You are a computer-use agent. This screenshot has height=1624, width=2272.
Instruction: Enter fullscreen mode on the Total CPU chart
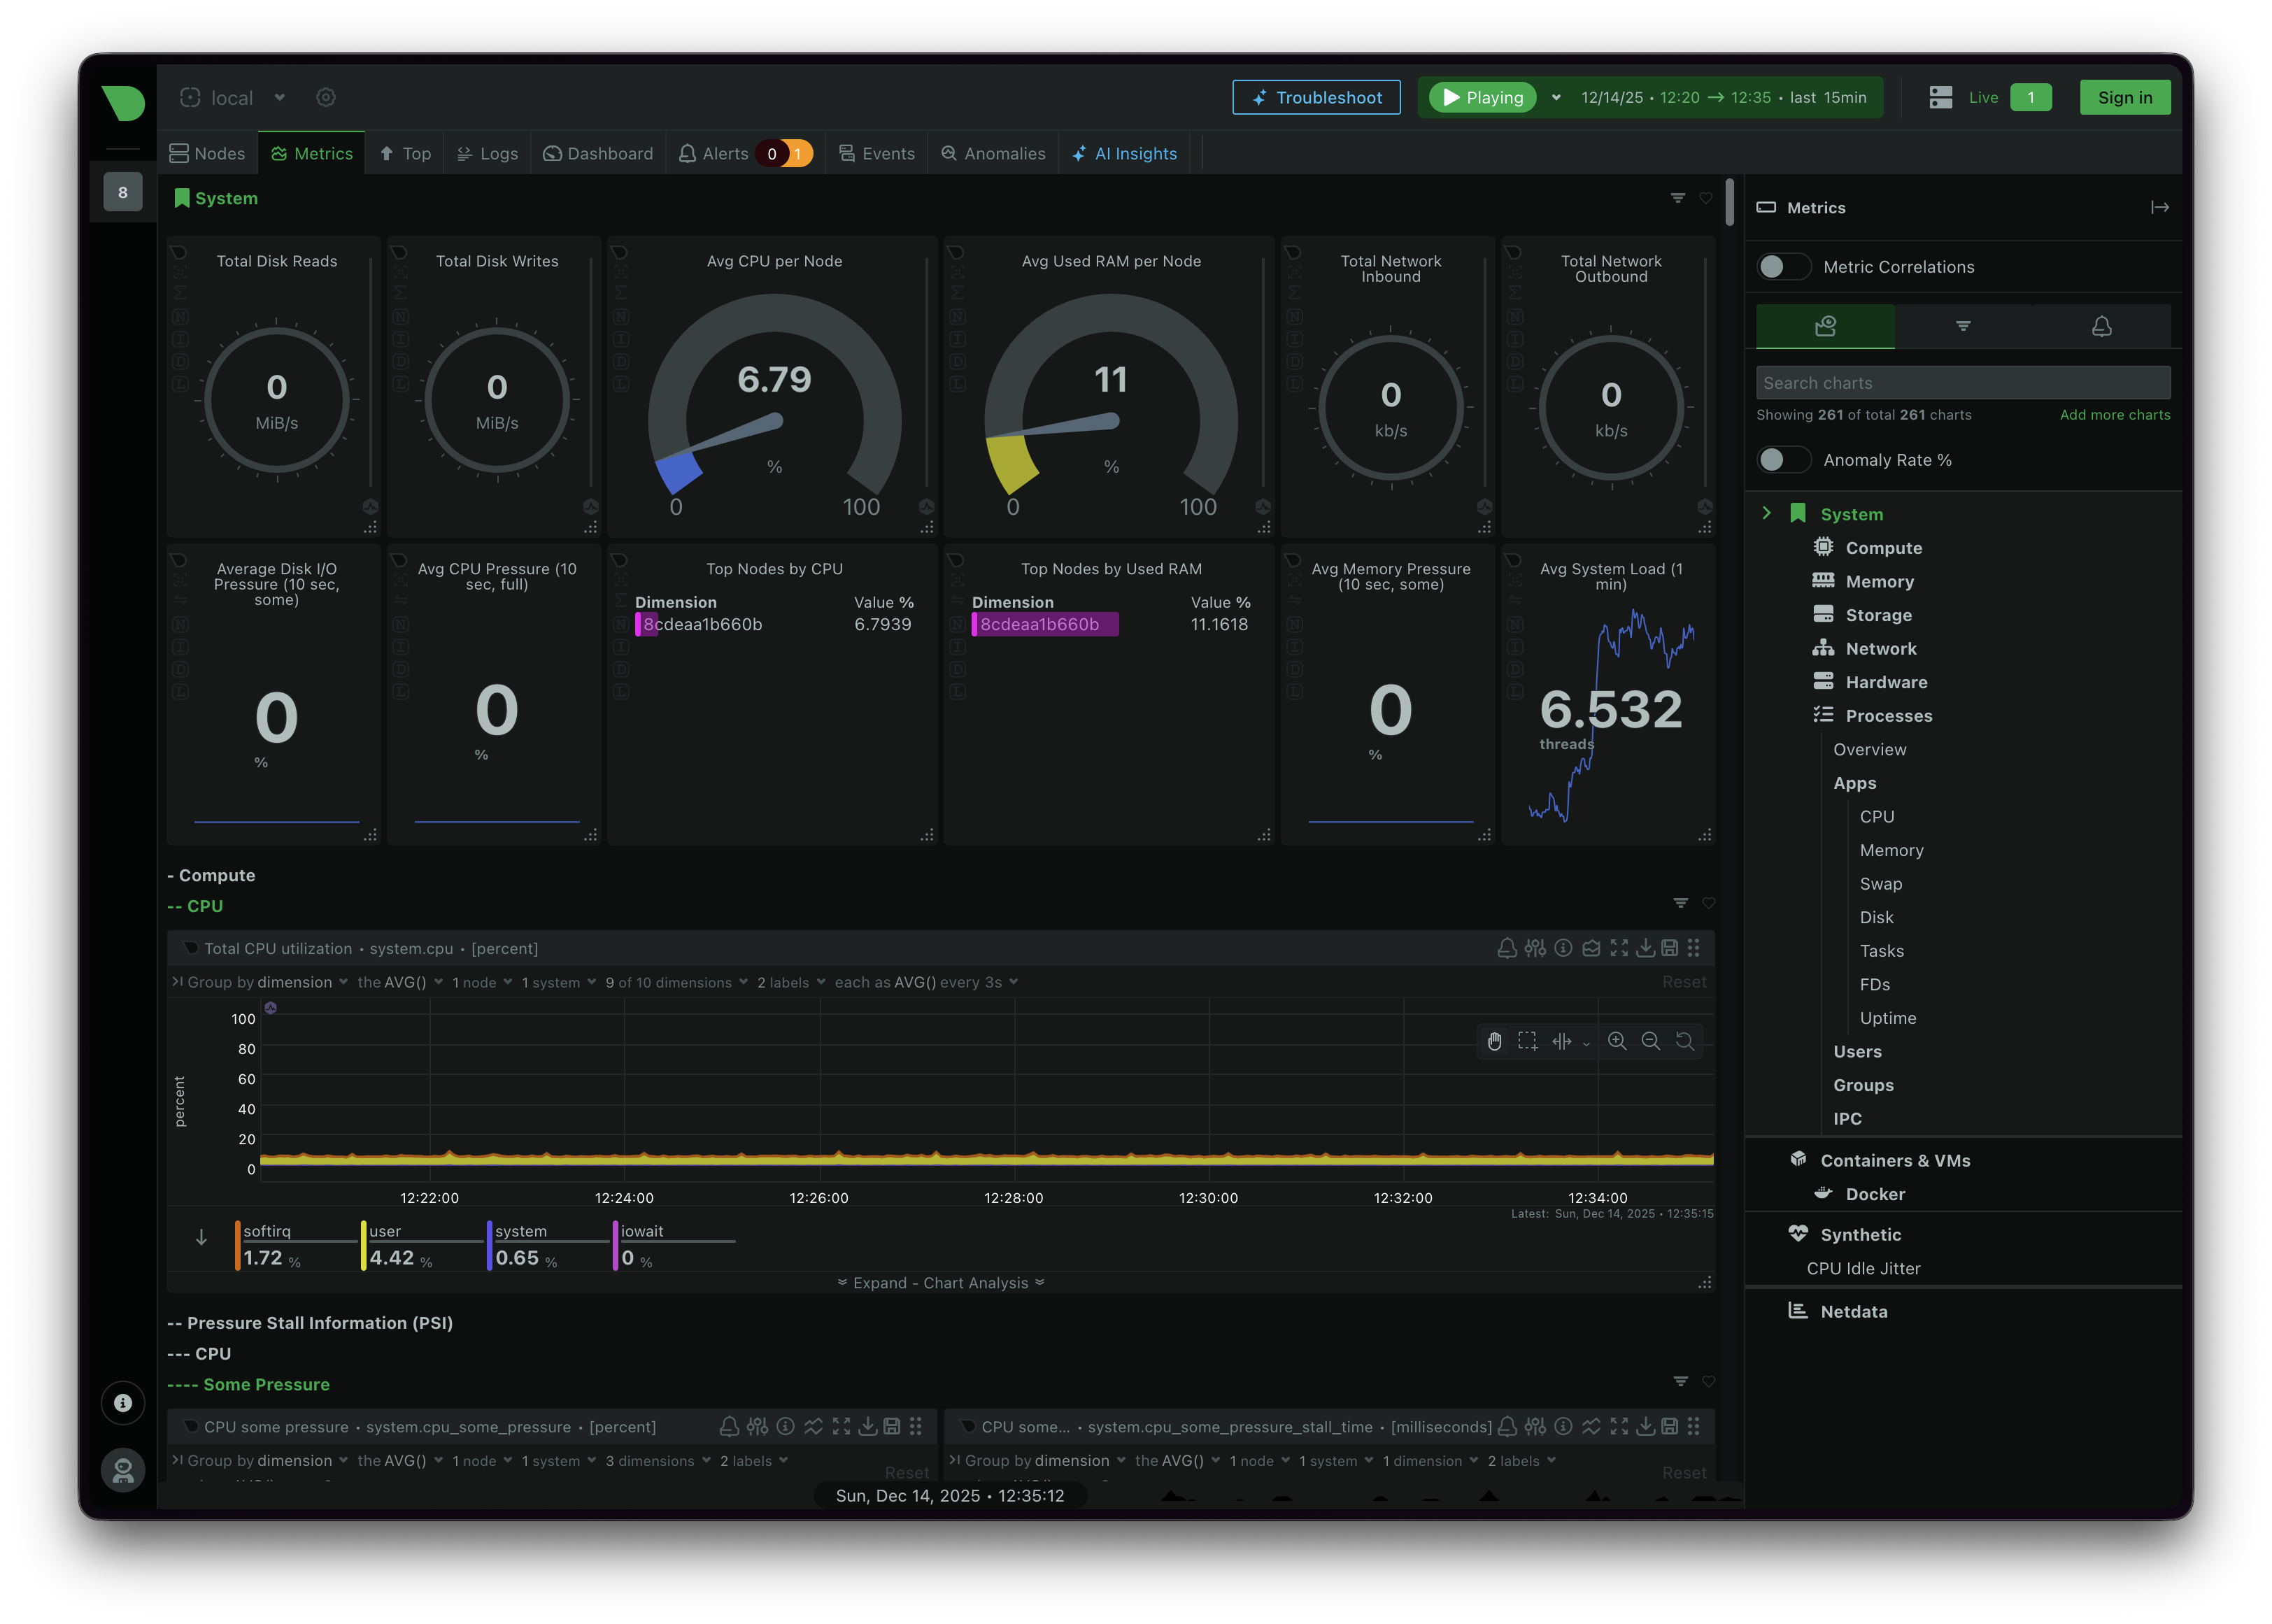[1620, 948]
